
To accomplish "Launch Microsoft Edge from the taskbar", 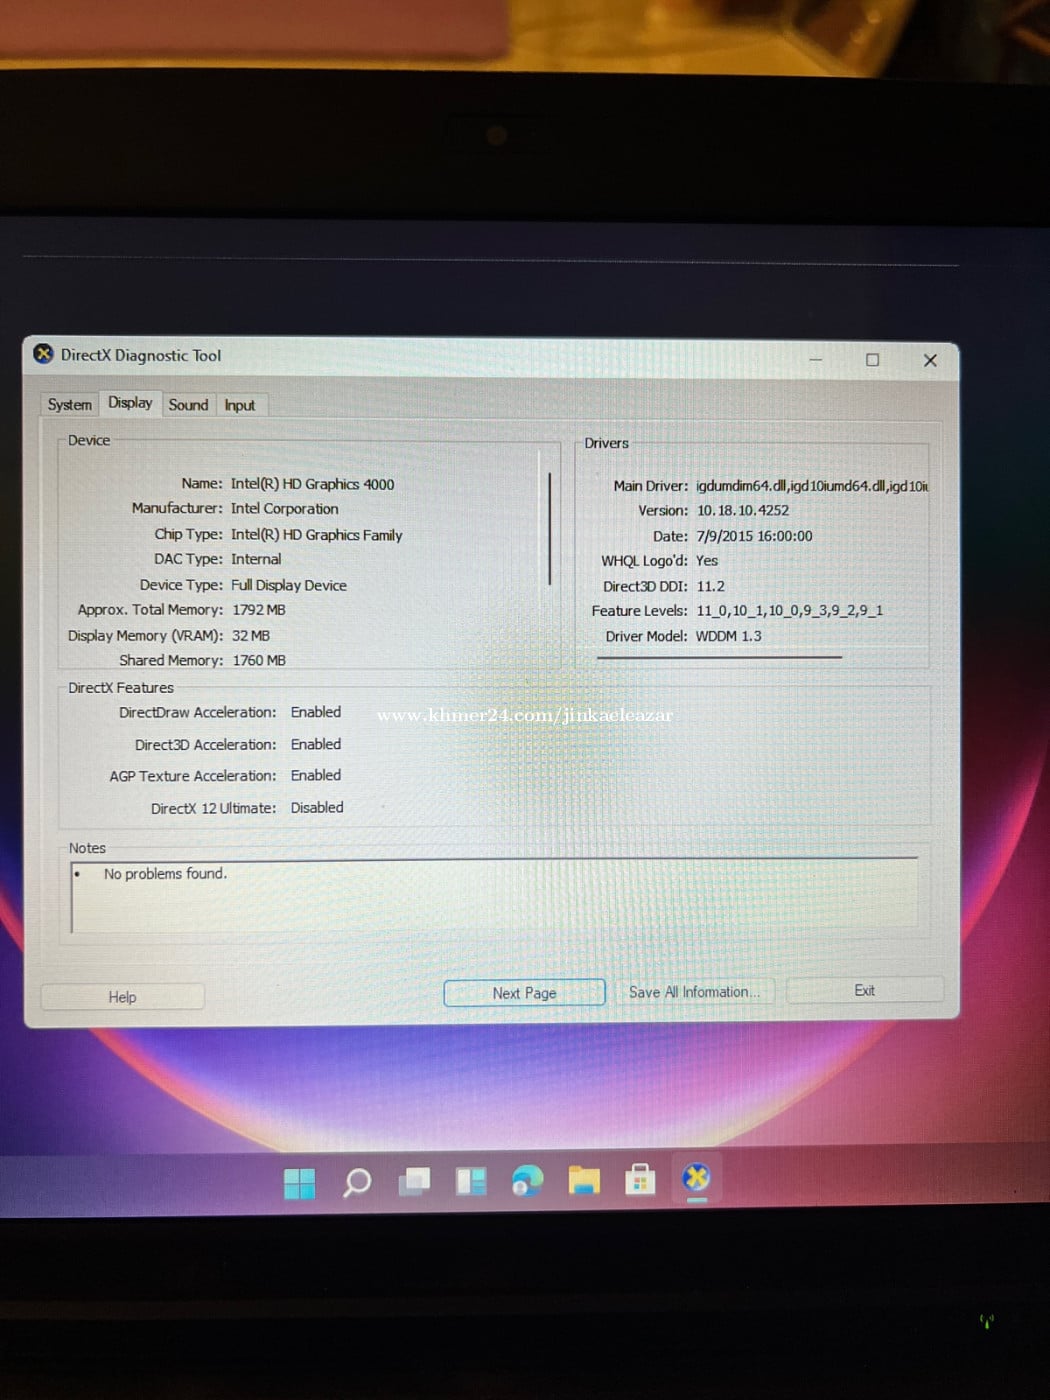I will pos(527,1181).
